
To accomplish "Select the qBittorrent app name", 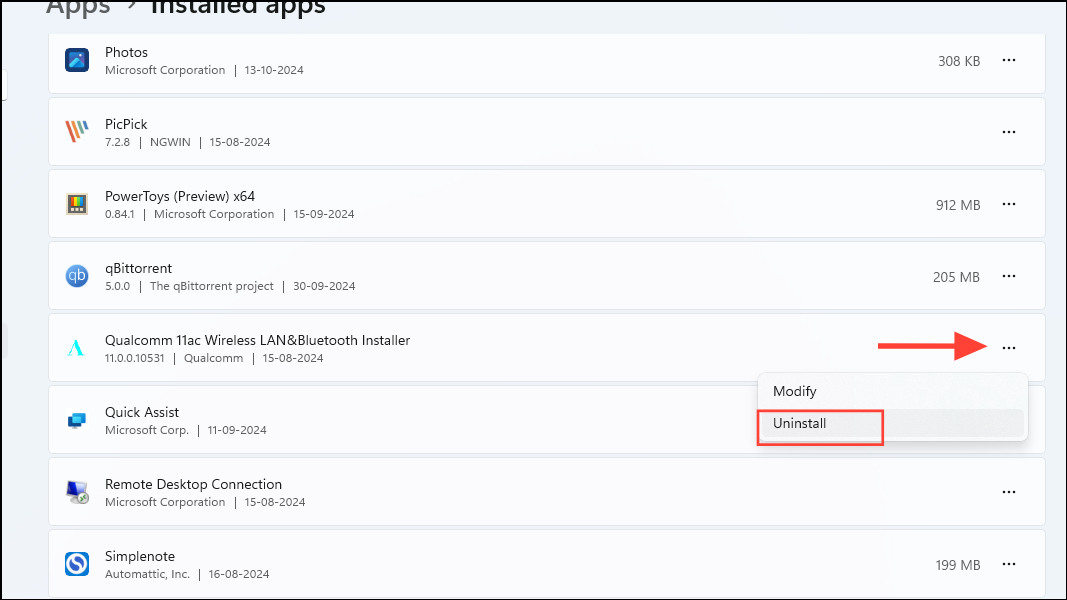I will pyautogui.click(x=138, y=269).
